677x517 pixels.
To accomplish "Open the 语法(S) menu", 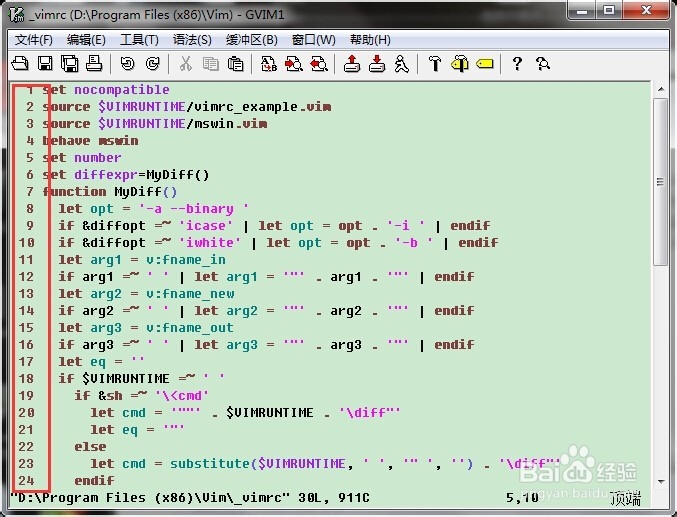I will (x=192, y=40).
